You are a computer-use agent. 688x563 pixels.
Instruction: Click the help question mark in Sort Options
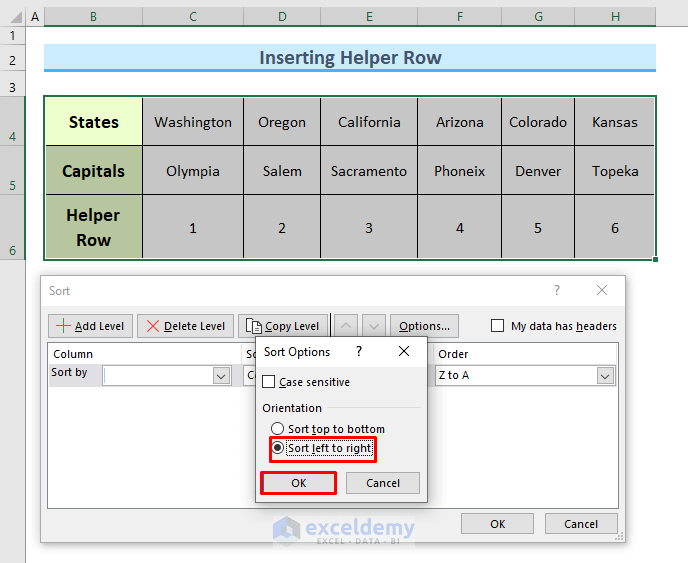pos(359,351)
